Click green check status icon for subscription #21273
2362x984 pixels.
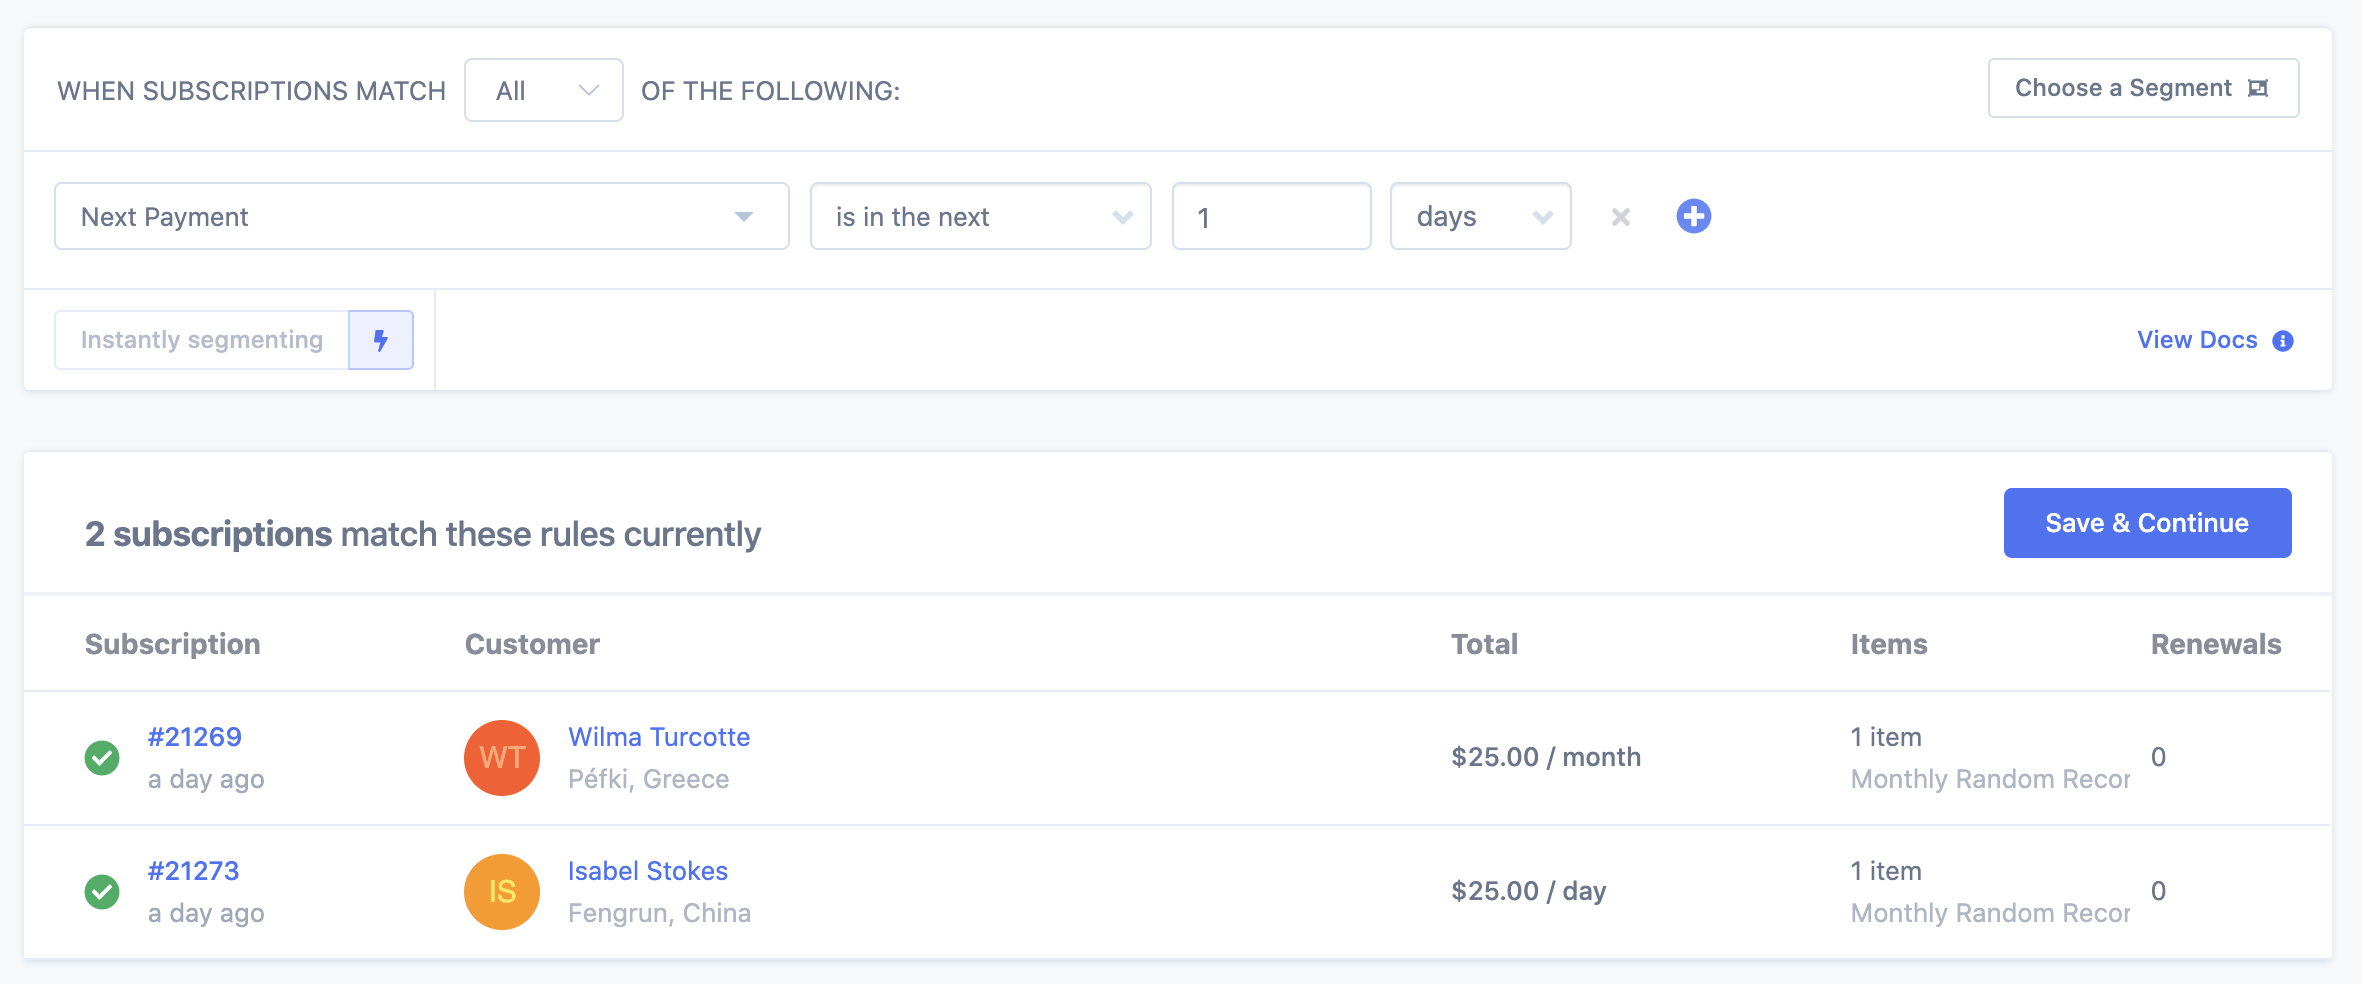tap(102, 892)
